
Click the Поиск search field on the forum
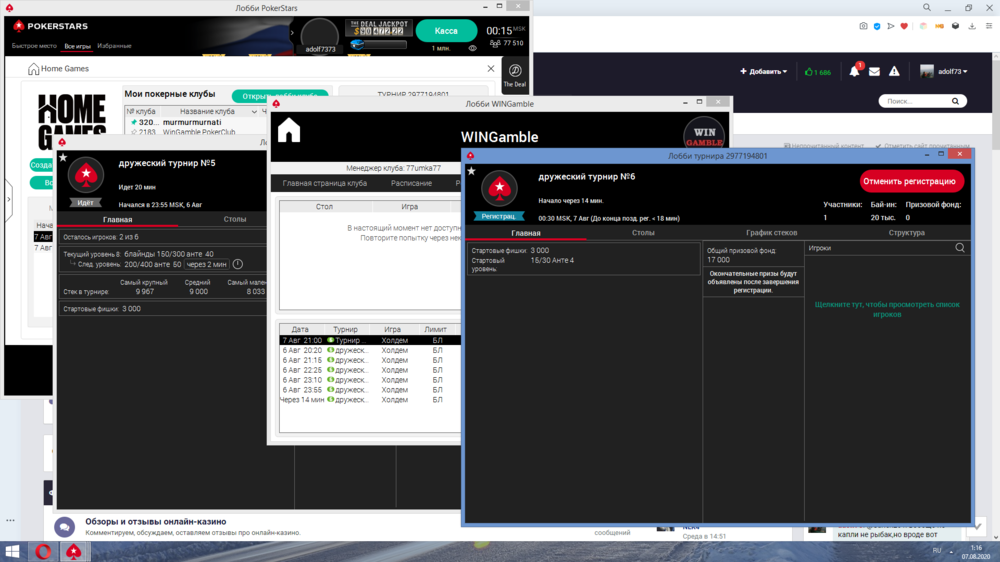[915, 101]
